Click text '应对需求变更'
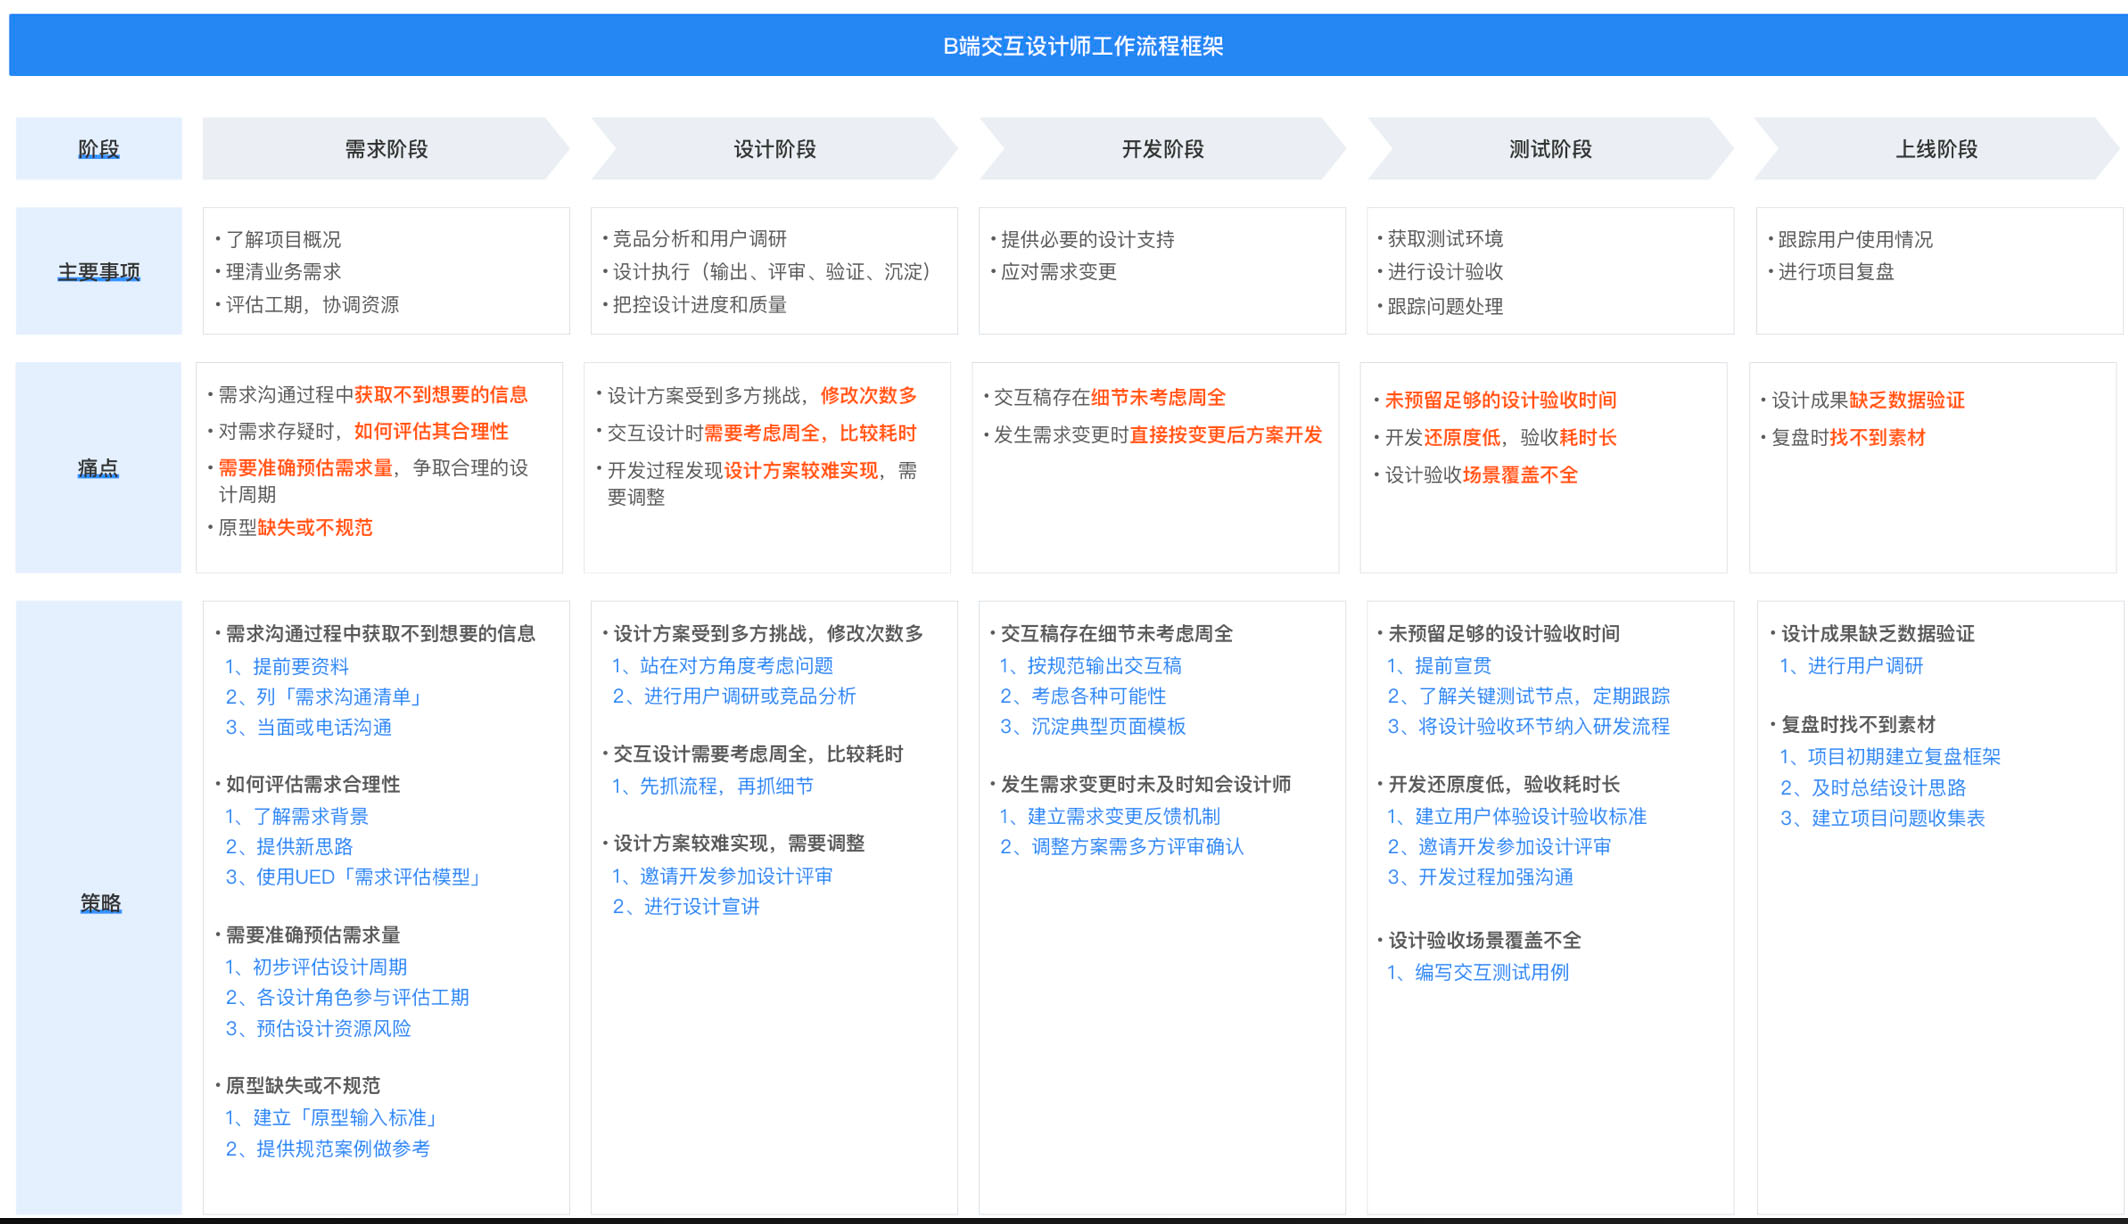The image size is (2128, 1224). [1059, 271]
